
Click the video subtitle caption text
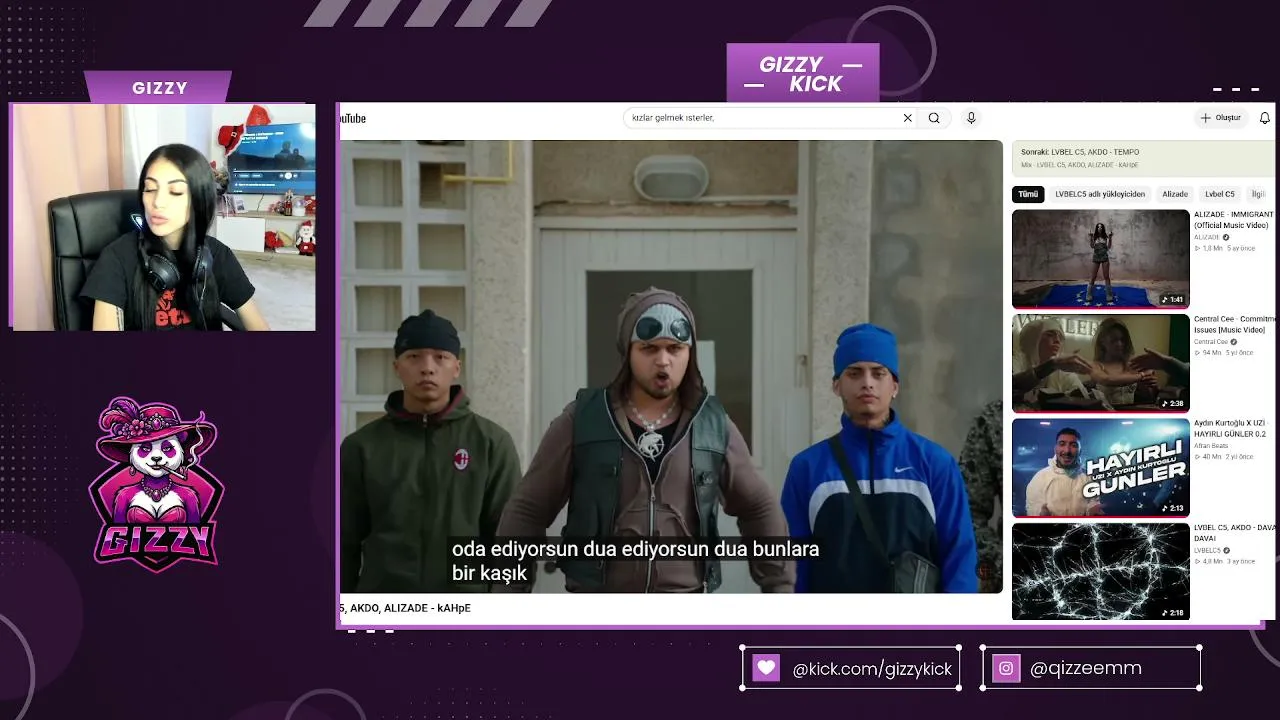(x=635, y=561)
